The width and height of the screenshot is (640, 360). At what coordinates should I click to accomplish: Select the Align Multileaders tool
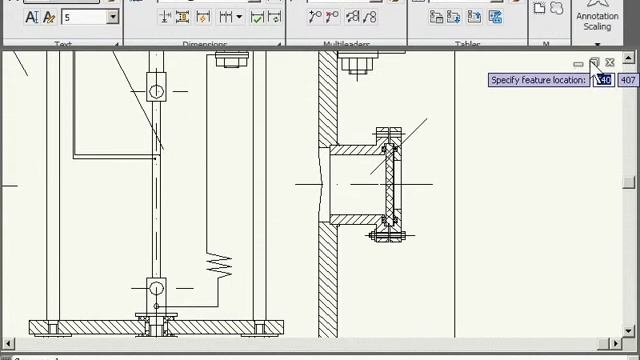(x=352, y=17)
